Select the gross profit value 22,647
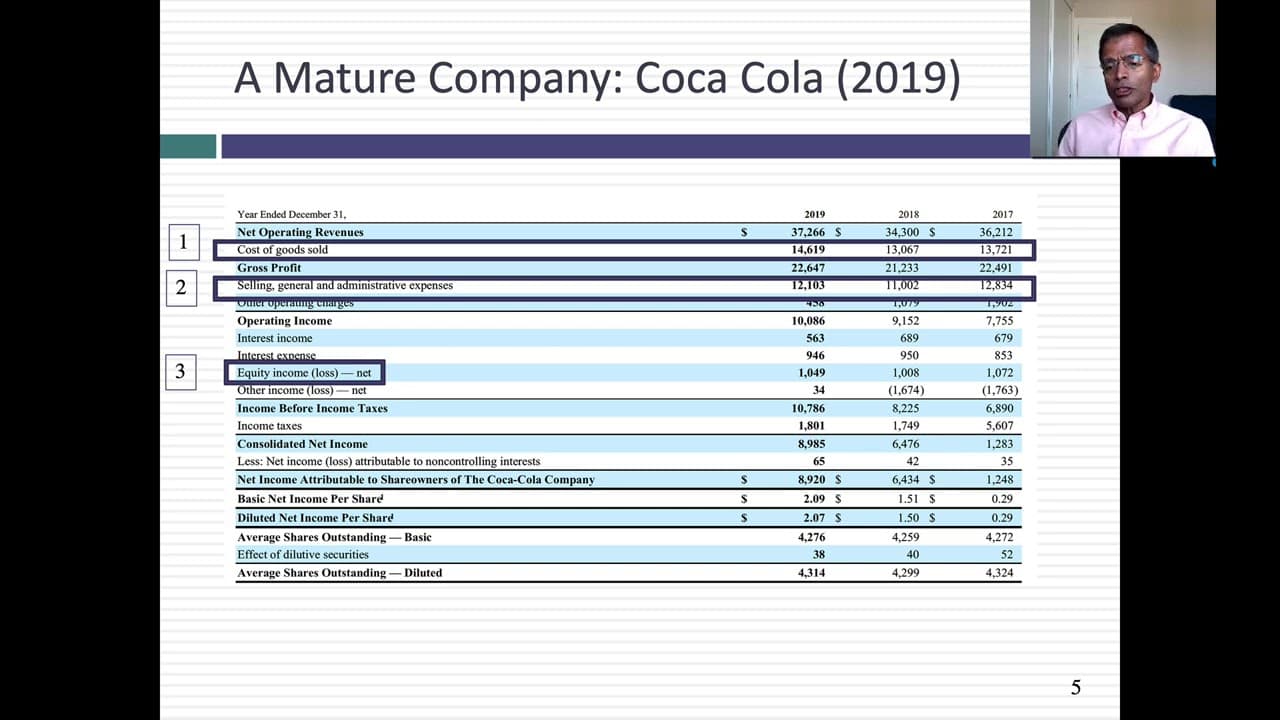The height and width of the screenshot is (720, 1280). pyautogui.click(x=808, y=268)
